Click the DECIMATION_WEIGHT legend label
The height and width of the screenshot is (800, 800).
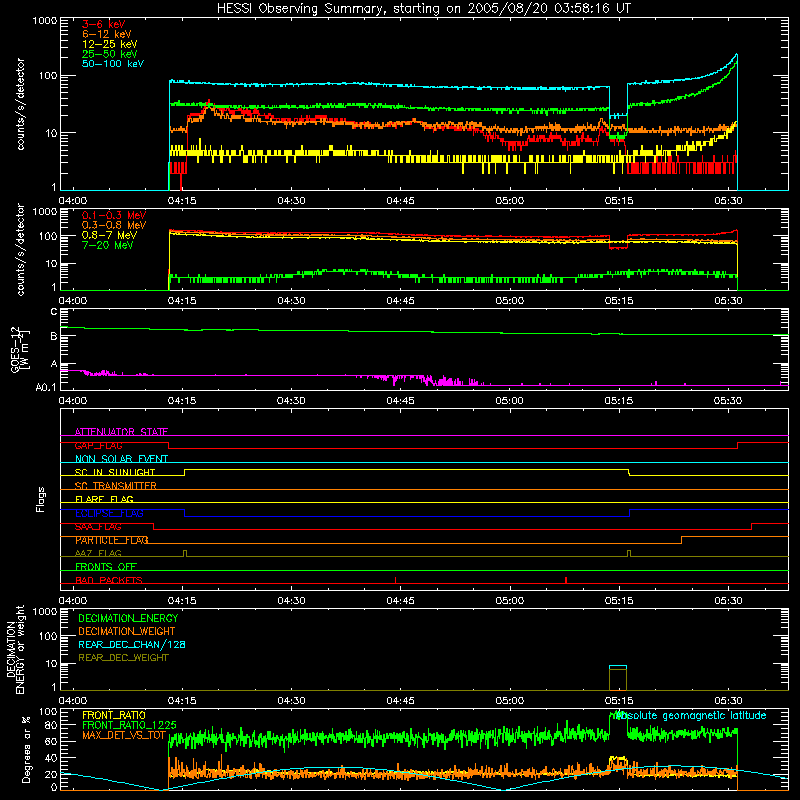pyautogui.click(x=127, y=631)
